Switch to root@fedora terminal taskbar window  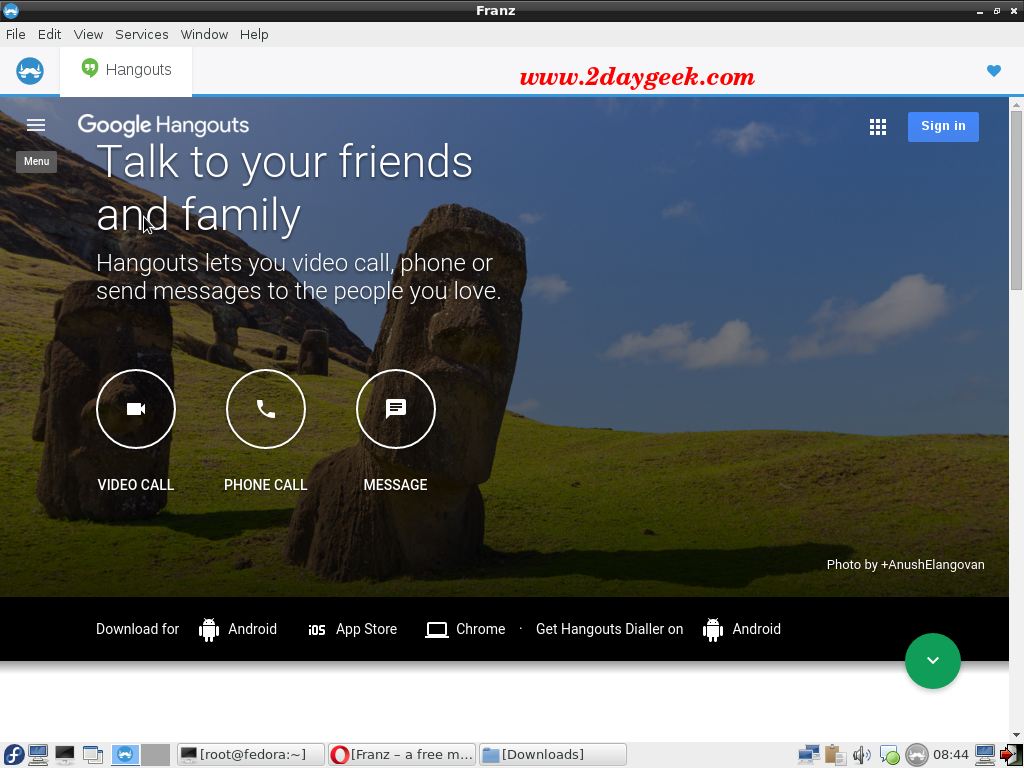coord(251,755)
